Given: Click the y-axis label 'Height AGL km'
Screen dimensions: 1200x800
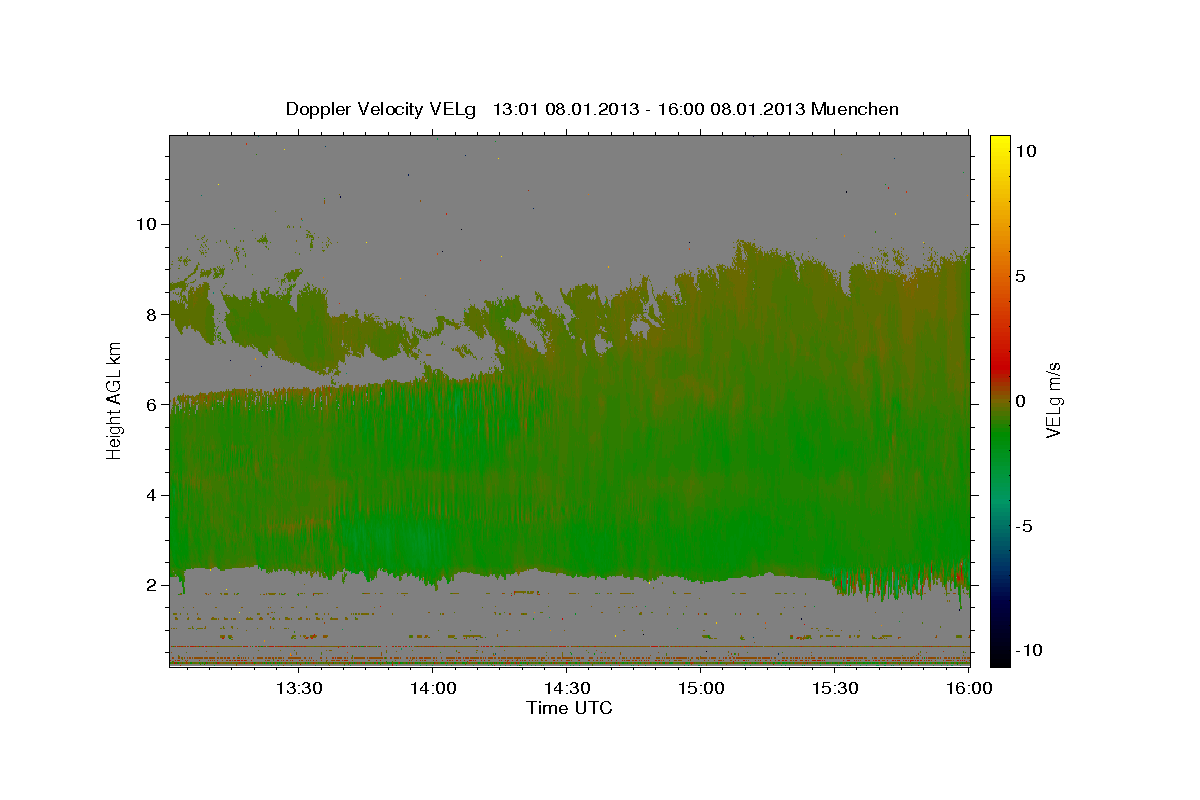Looking at the screenshot, I should point(114,401).
